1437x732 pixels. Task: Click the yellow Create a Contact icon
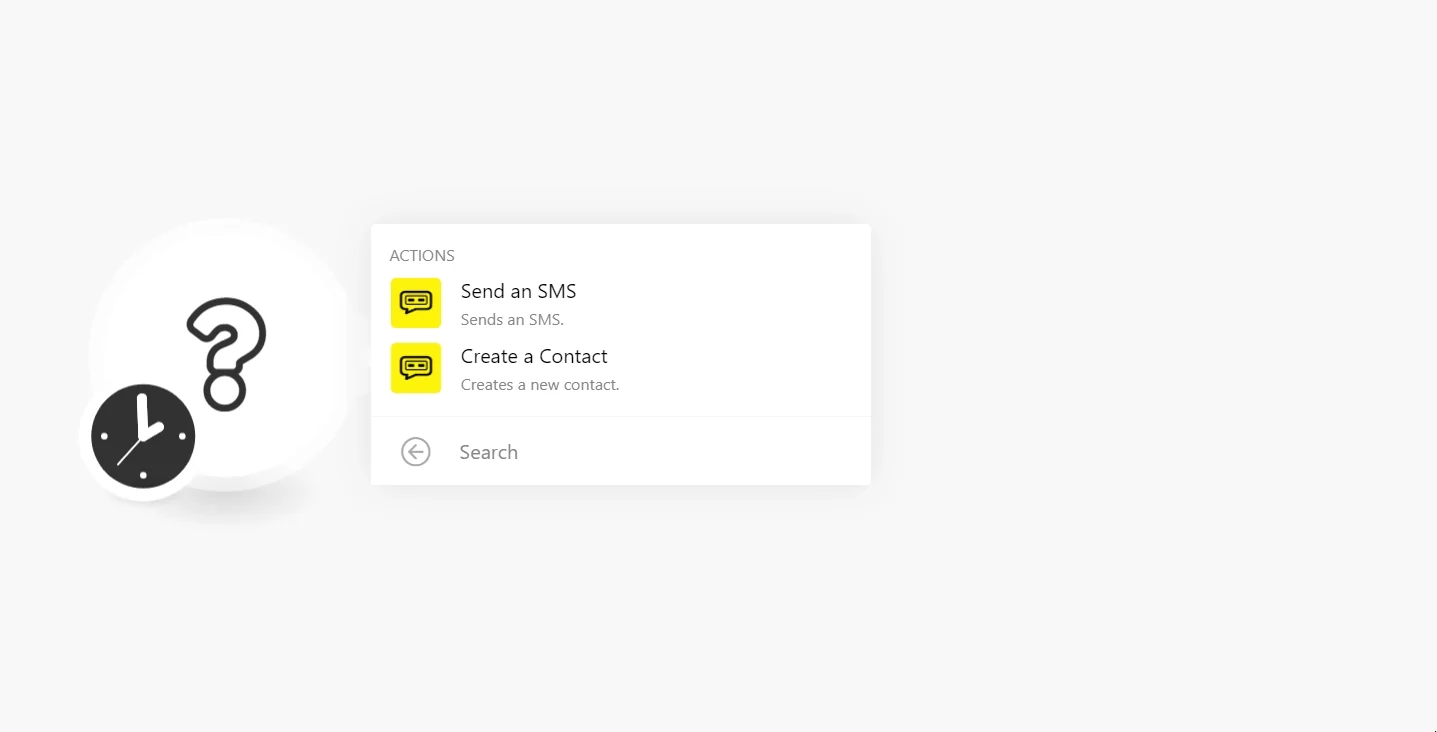click(416, 368)
